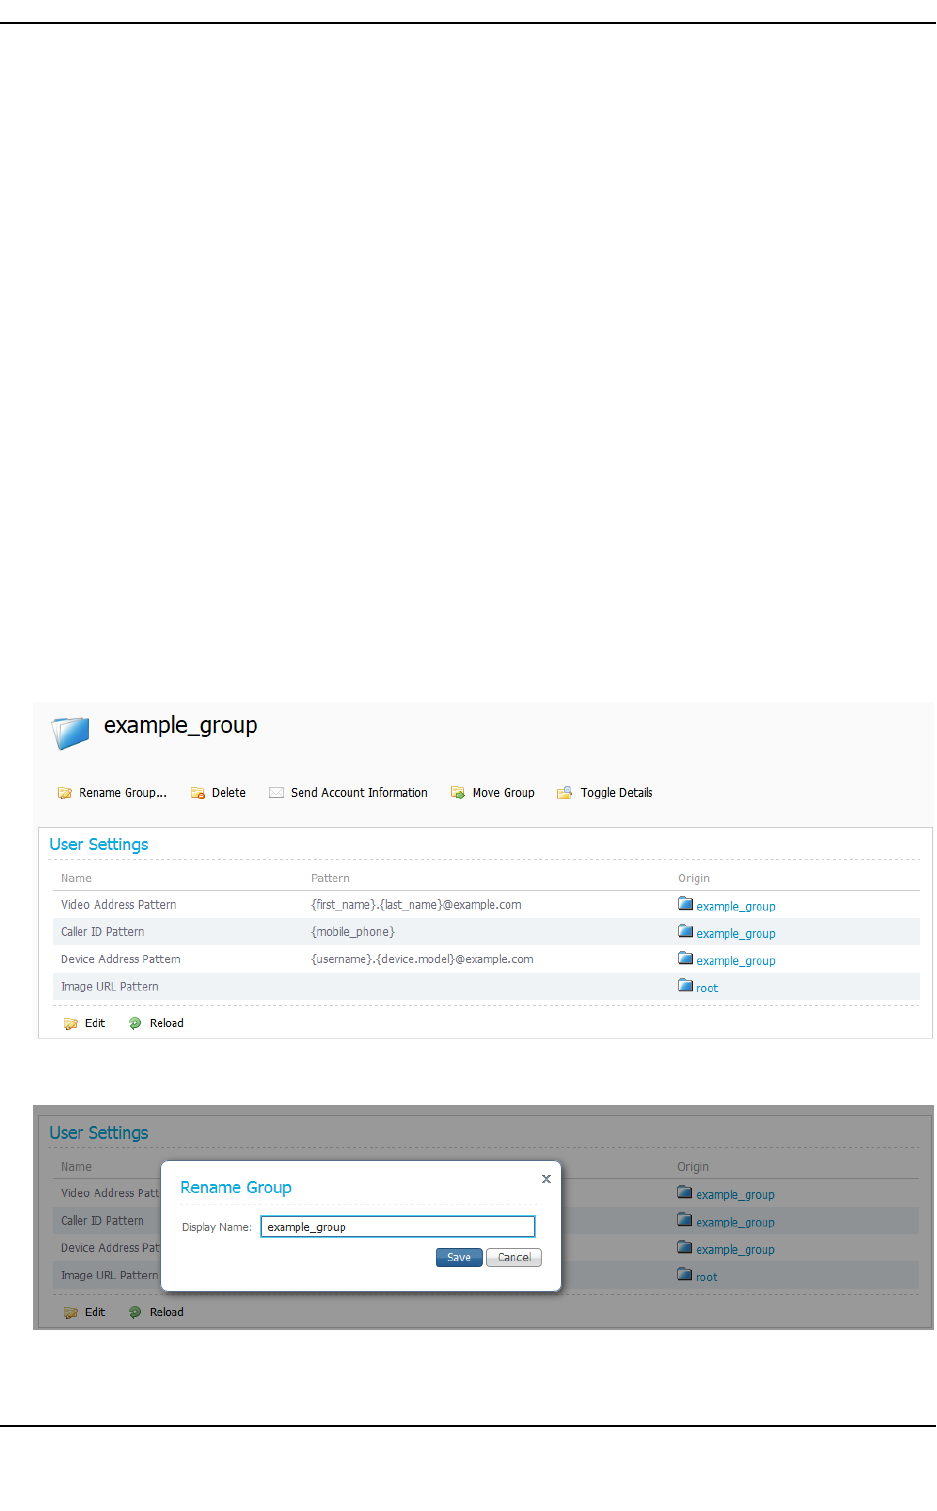Click Toggle Details
The width and height of the screenshot is (937, 1511).
[616, 793]
